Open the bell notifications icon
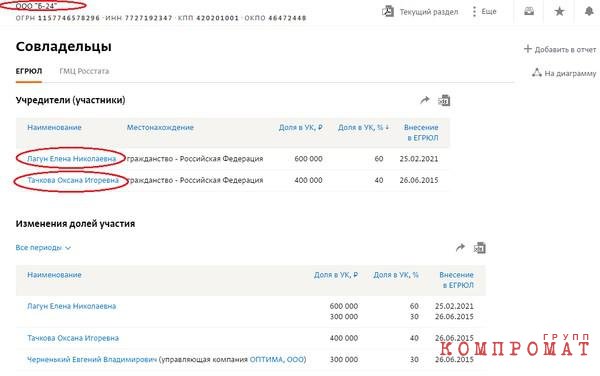The image size is (600, 376). [589, 11]
